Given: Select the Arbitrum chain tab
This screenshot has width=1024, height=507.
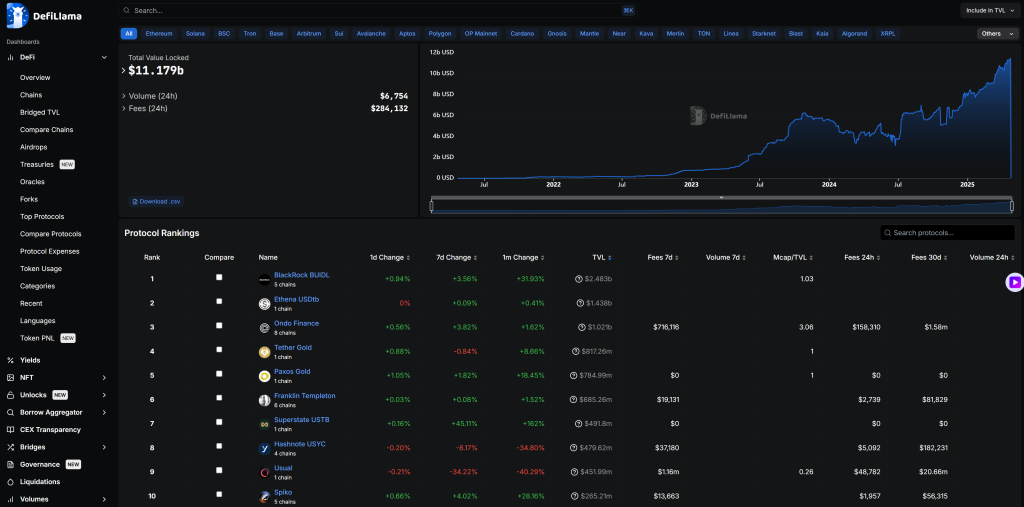Looking at the screenshot, I should click(x=309, y=33).
